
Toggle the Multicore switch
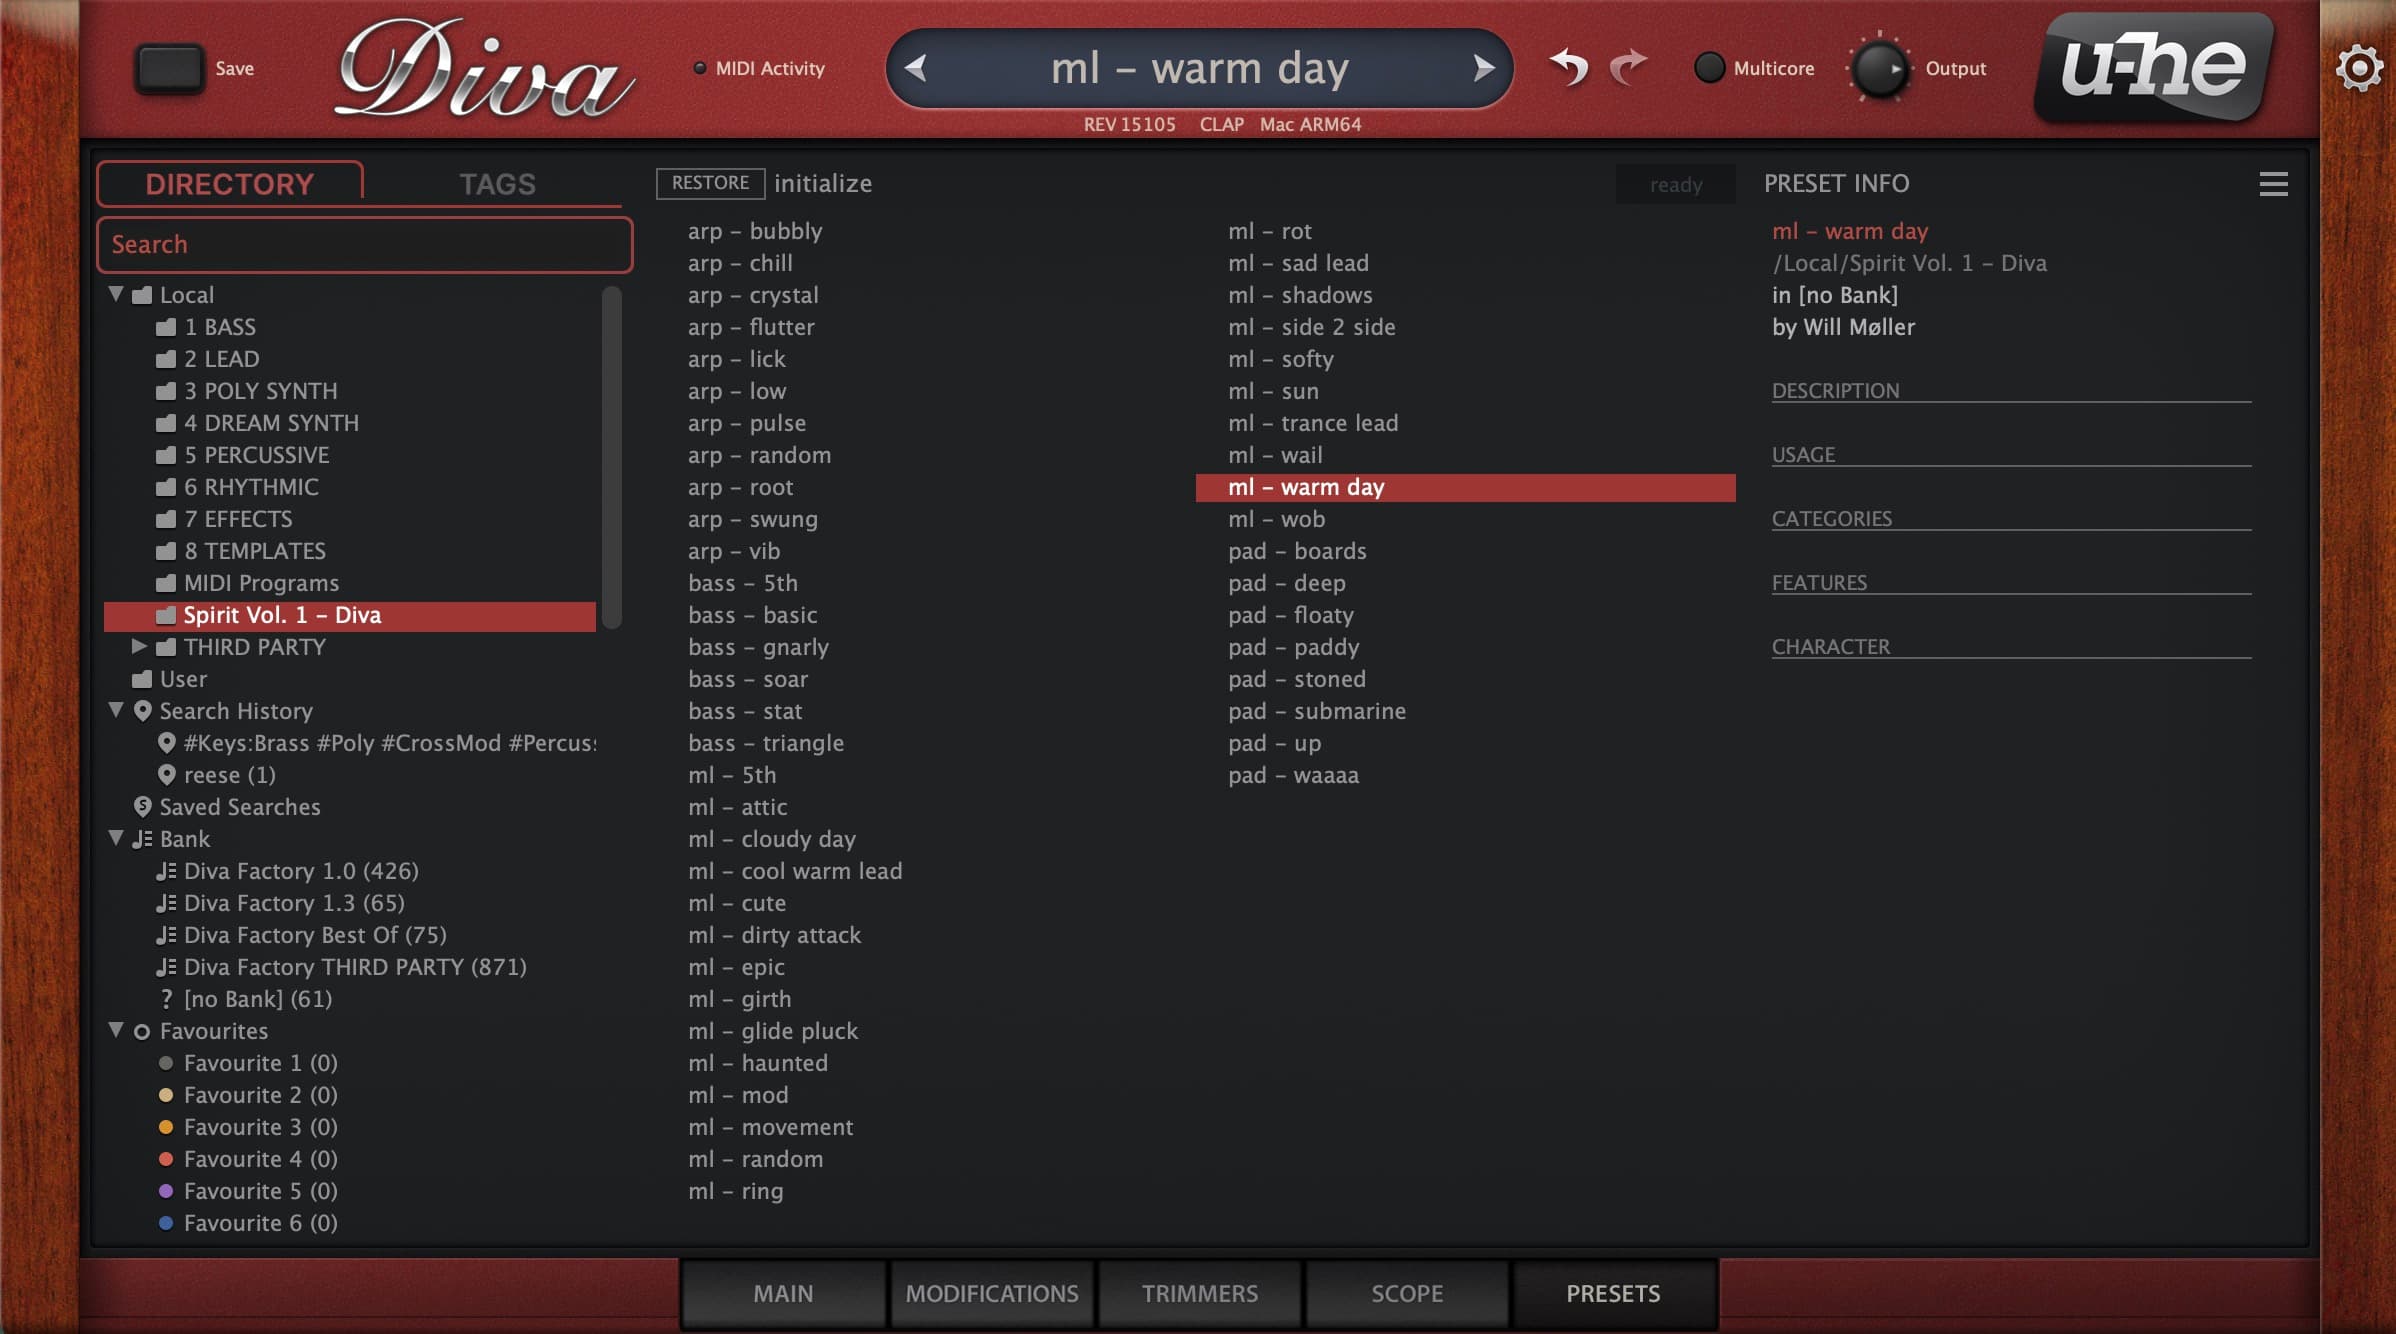(x=1709, y=68)
